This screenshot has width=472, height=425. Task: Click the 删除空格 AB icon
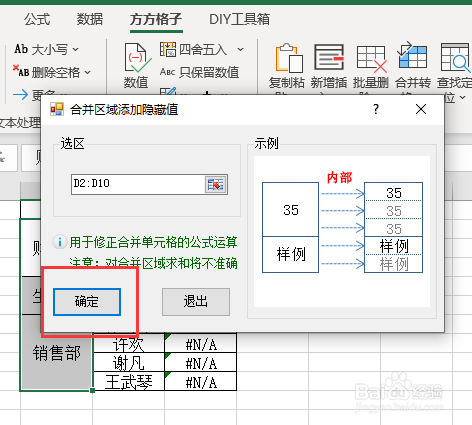click(x=21, y=71)
